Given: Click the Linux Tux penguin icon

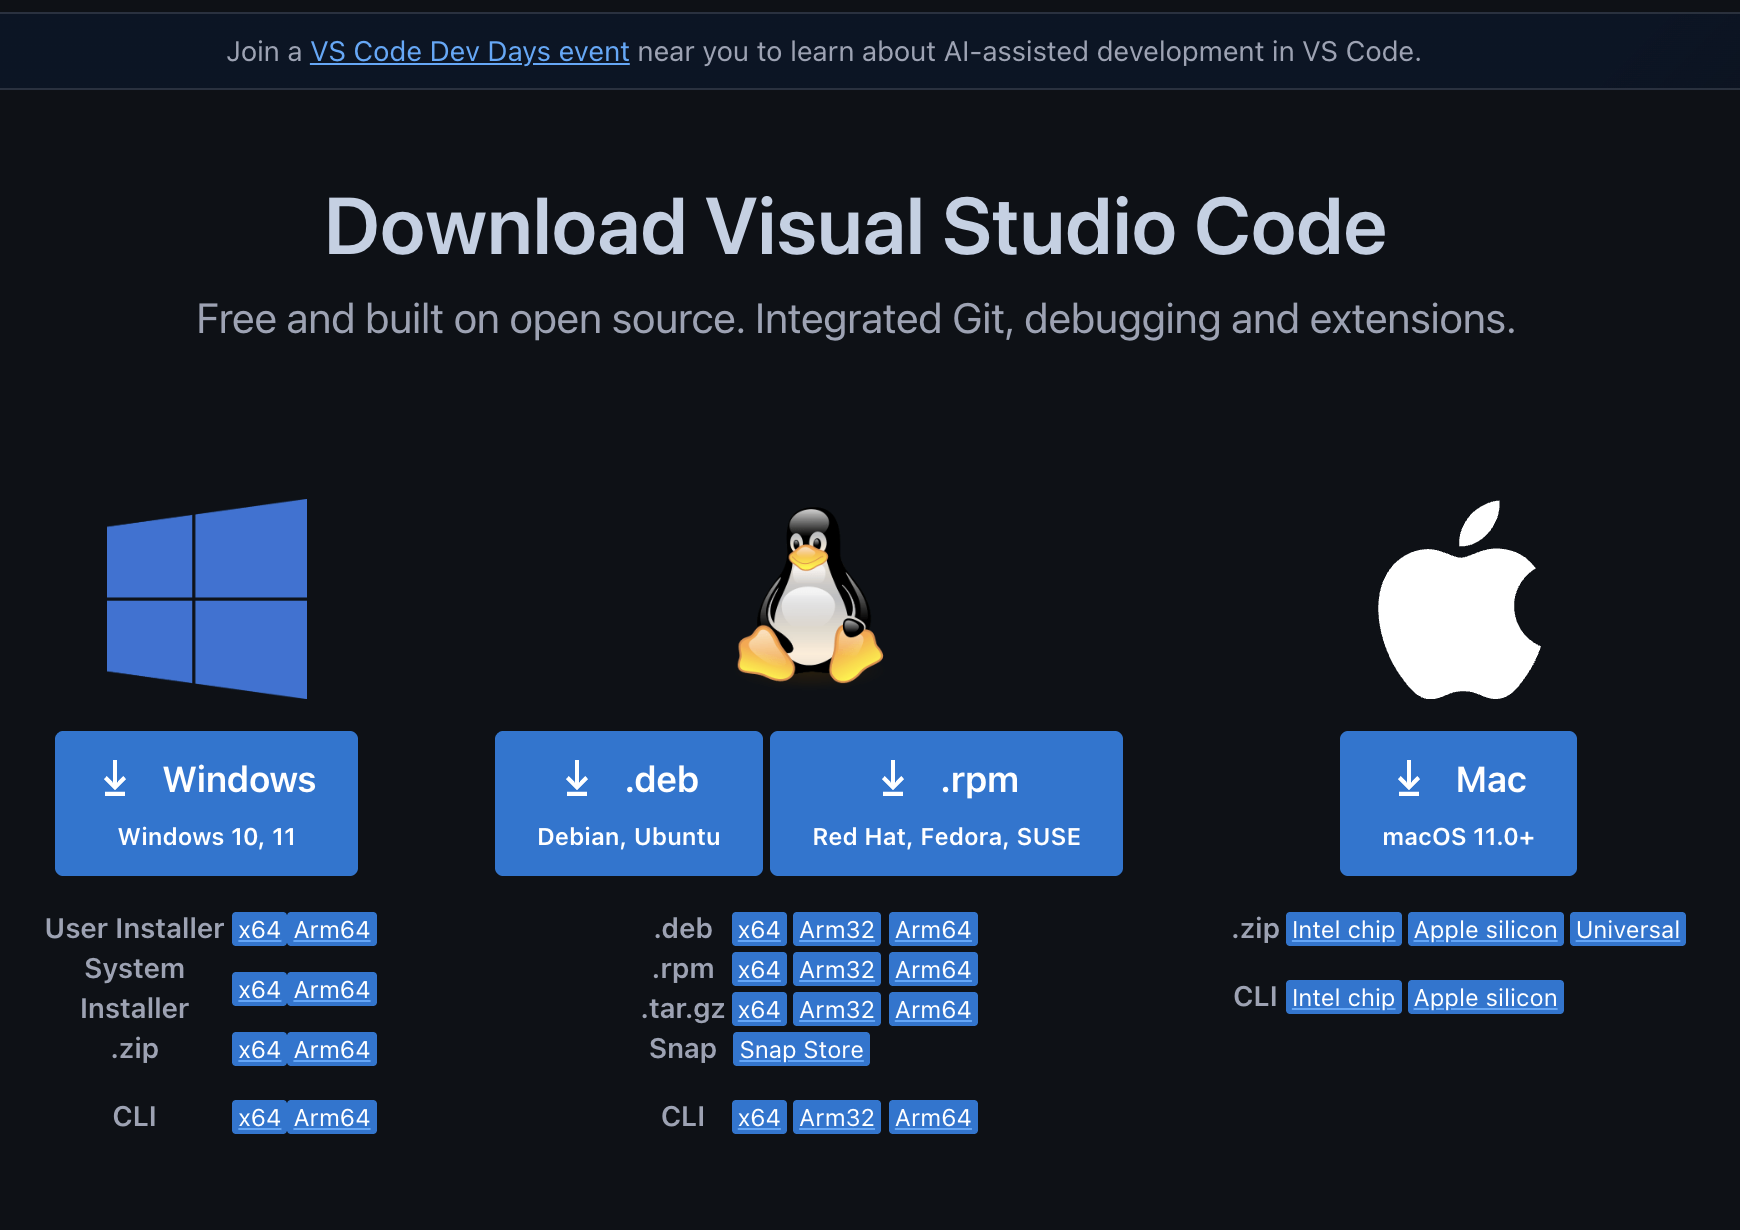Looking at the screenshot, I should click(x=810, y=596).
